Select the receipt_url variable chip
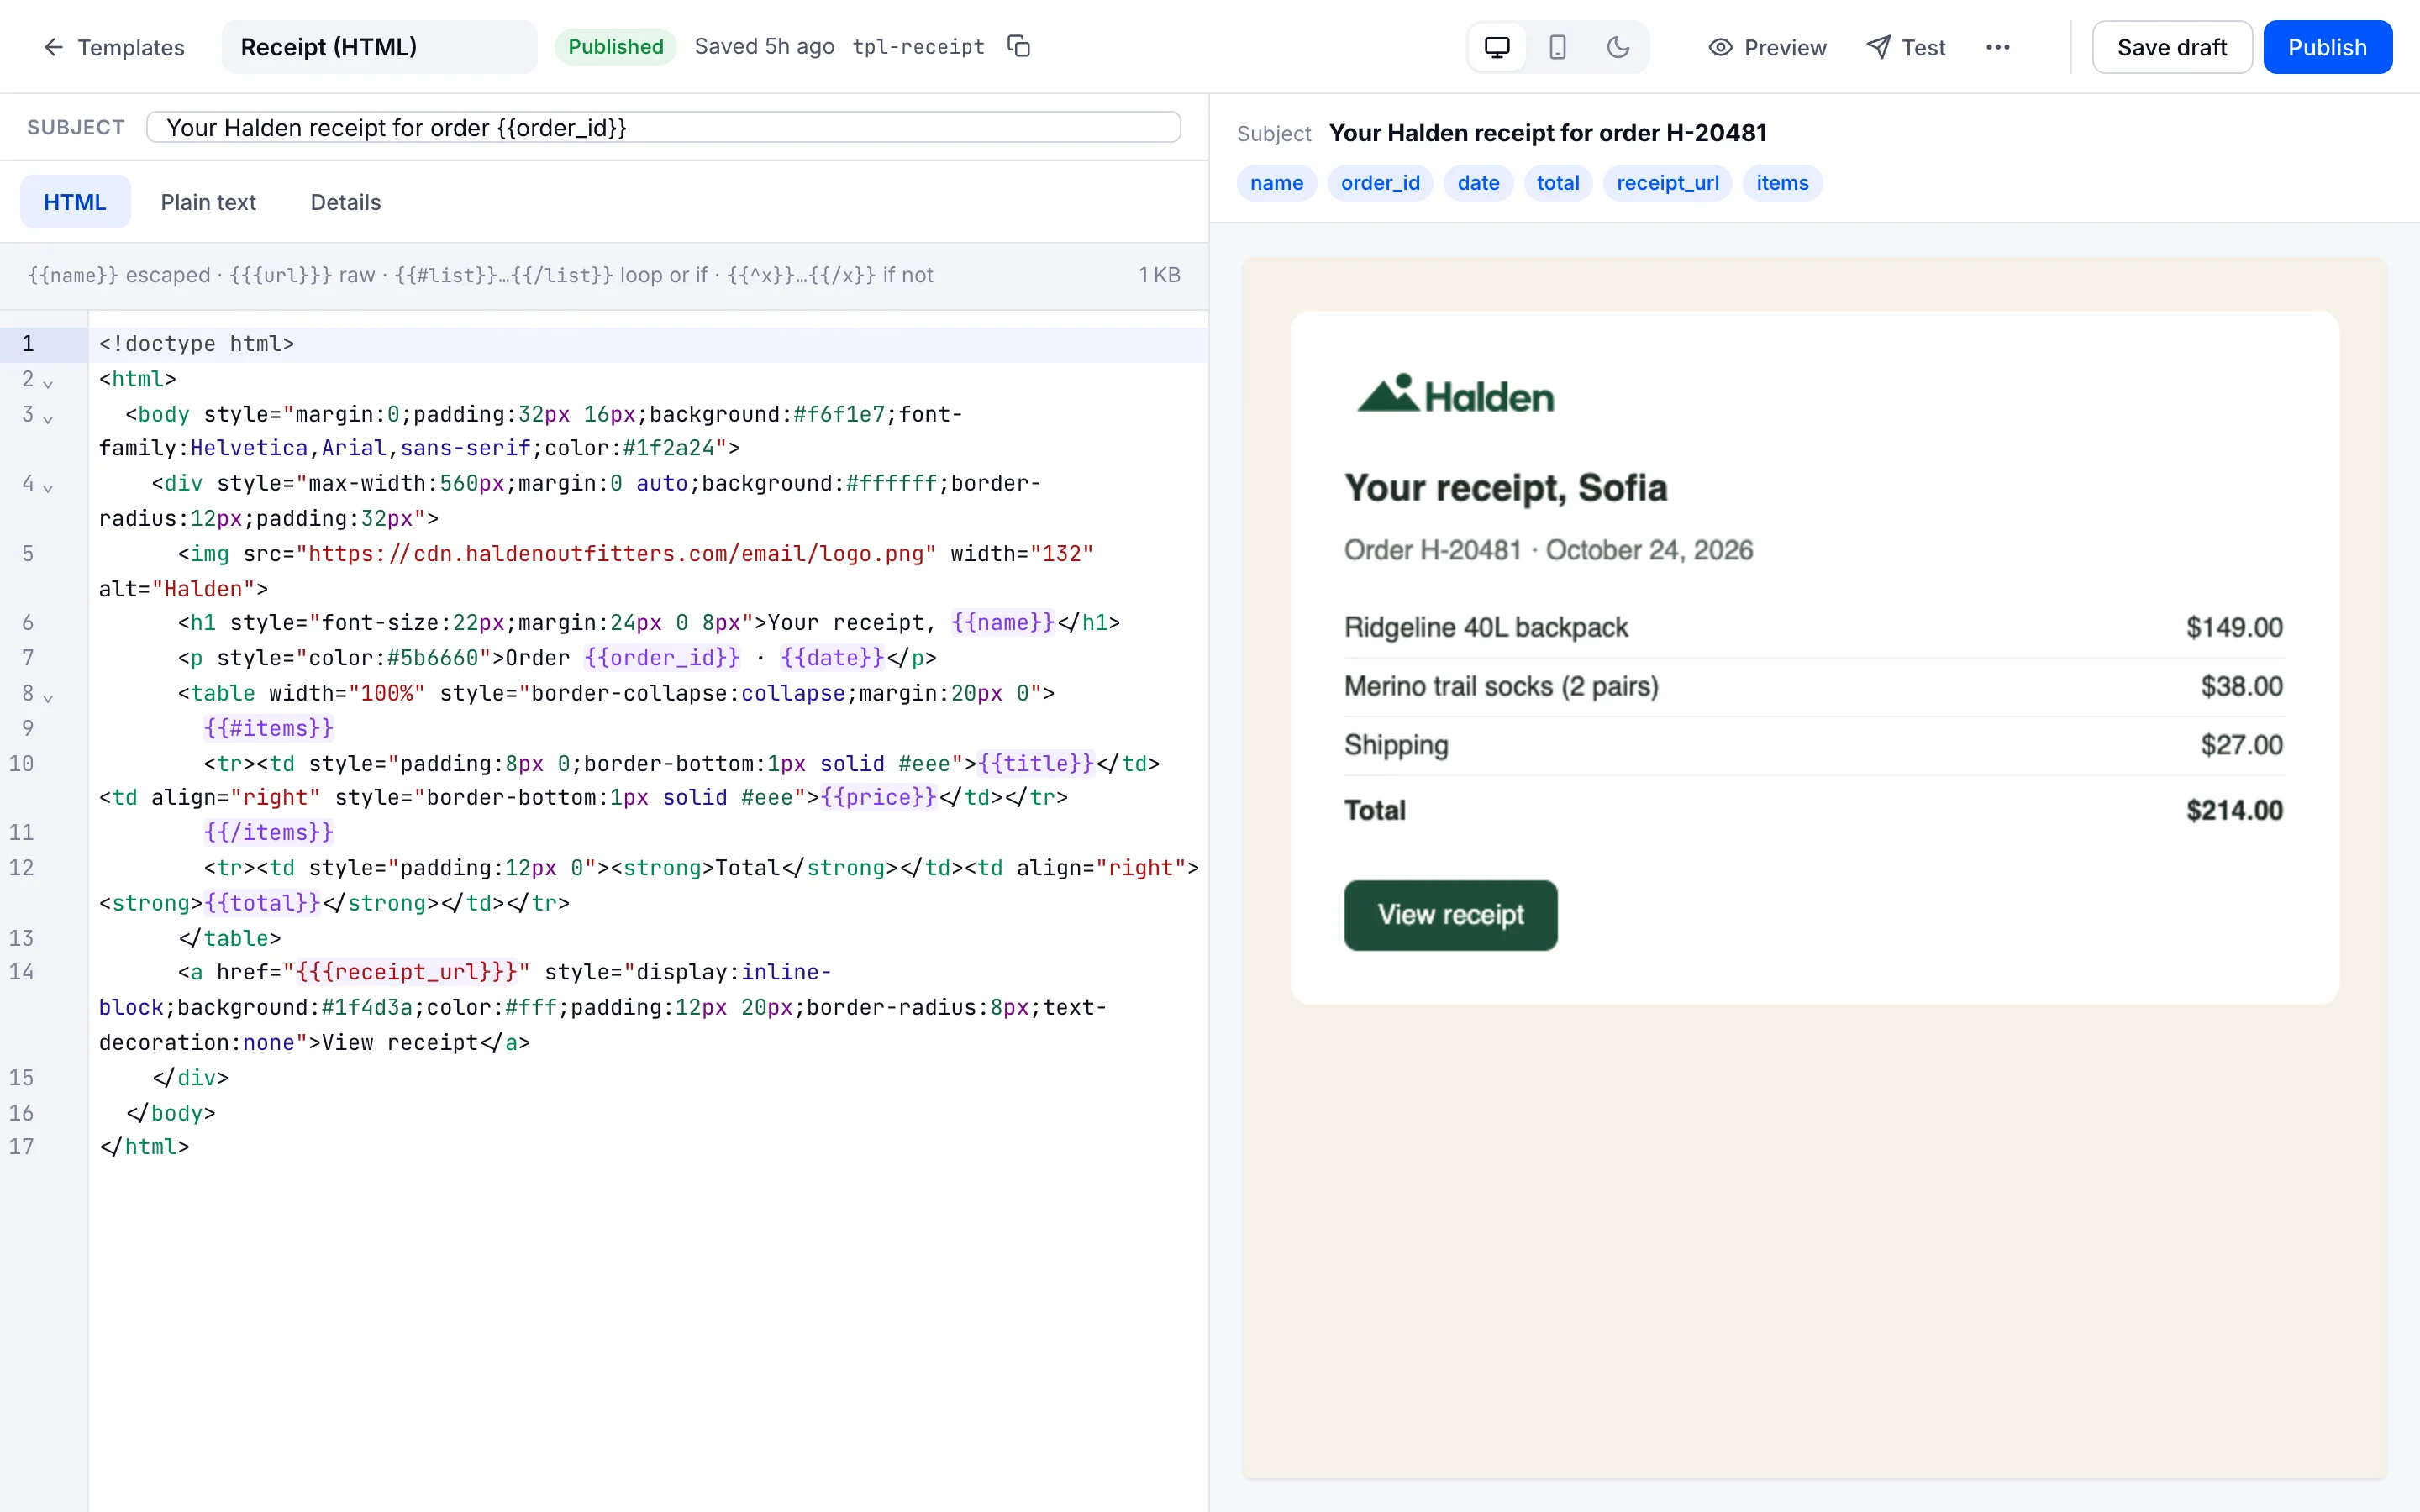Screen dimensions: 2420x1512 1667,183
